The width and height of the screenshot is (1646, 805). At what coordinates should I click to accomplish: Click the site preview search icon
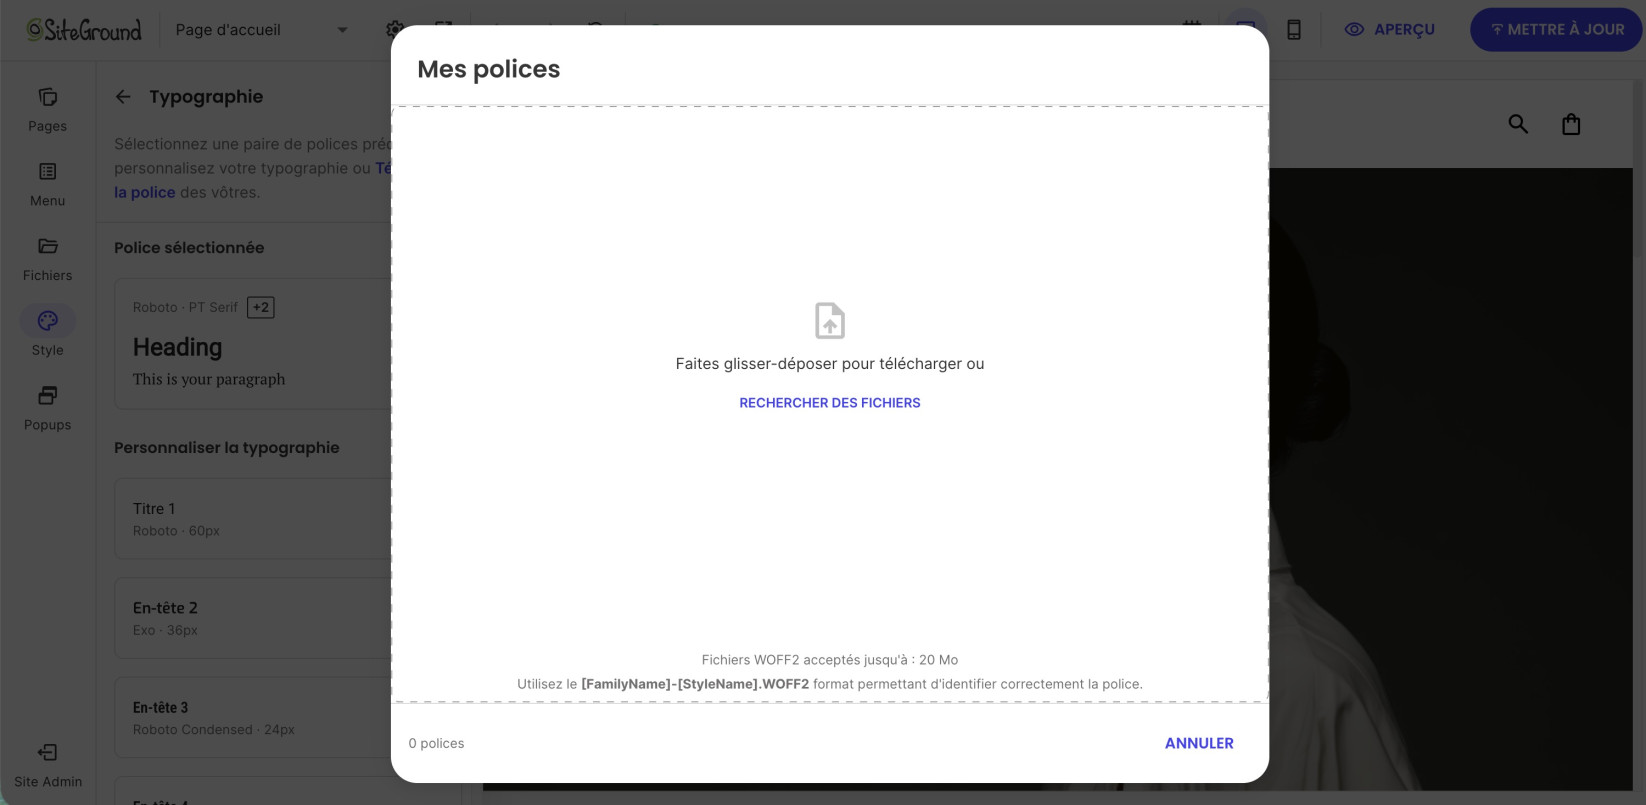pyautogui.click(x=1518, y=124)
